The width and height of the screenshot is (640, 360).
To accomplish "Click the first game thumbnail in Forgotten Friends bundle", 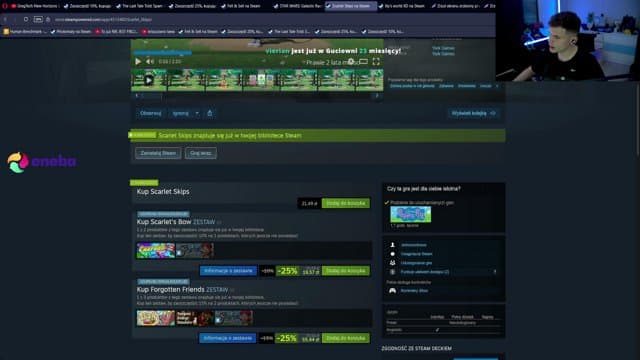I will tap(156, 318).
